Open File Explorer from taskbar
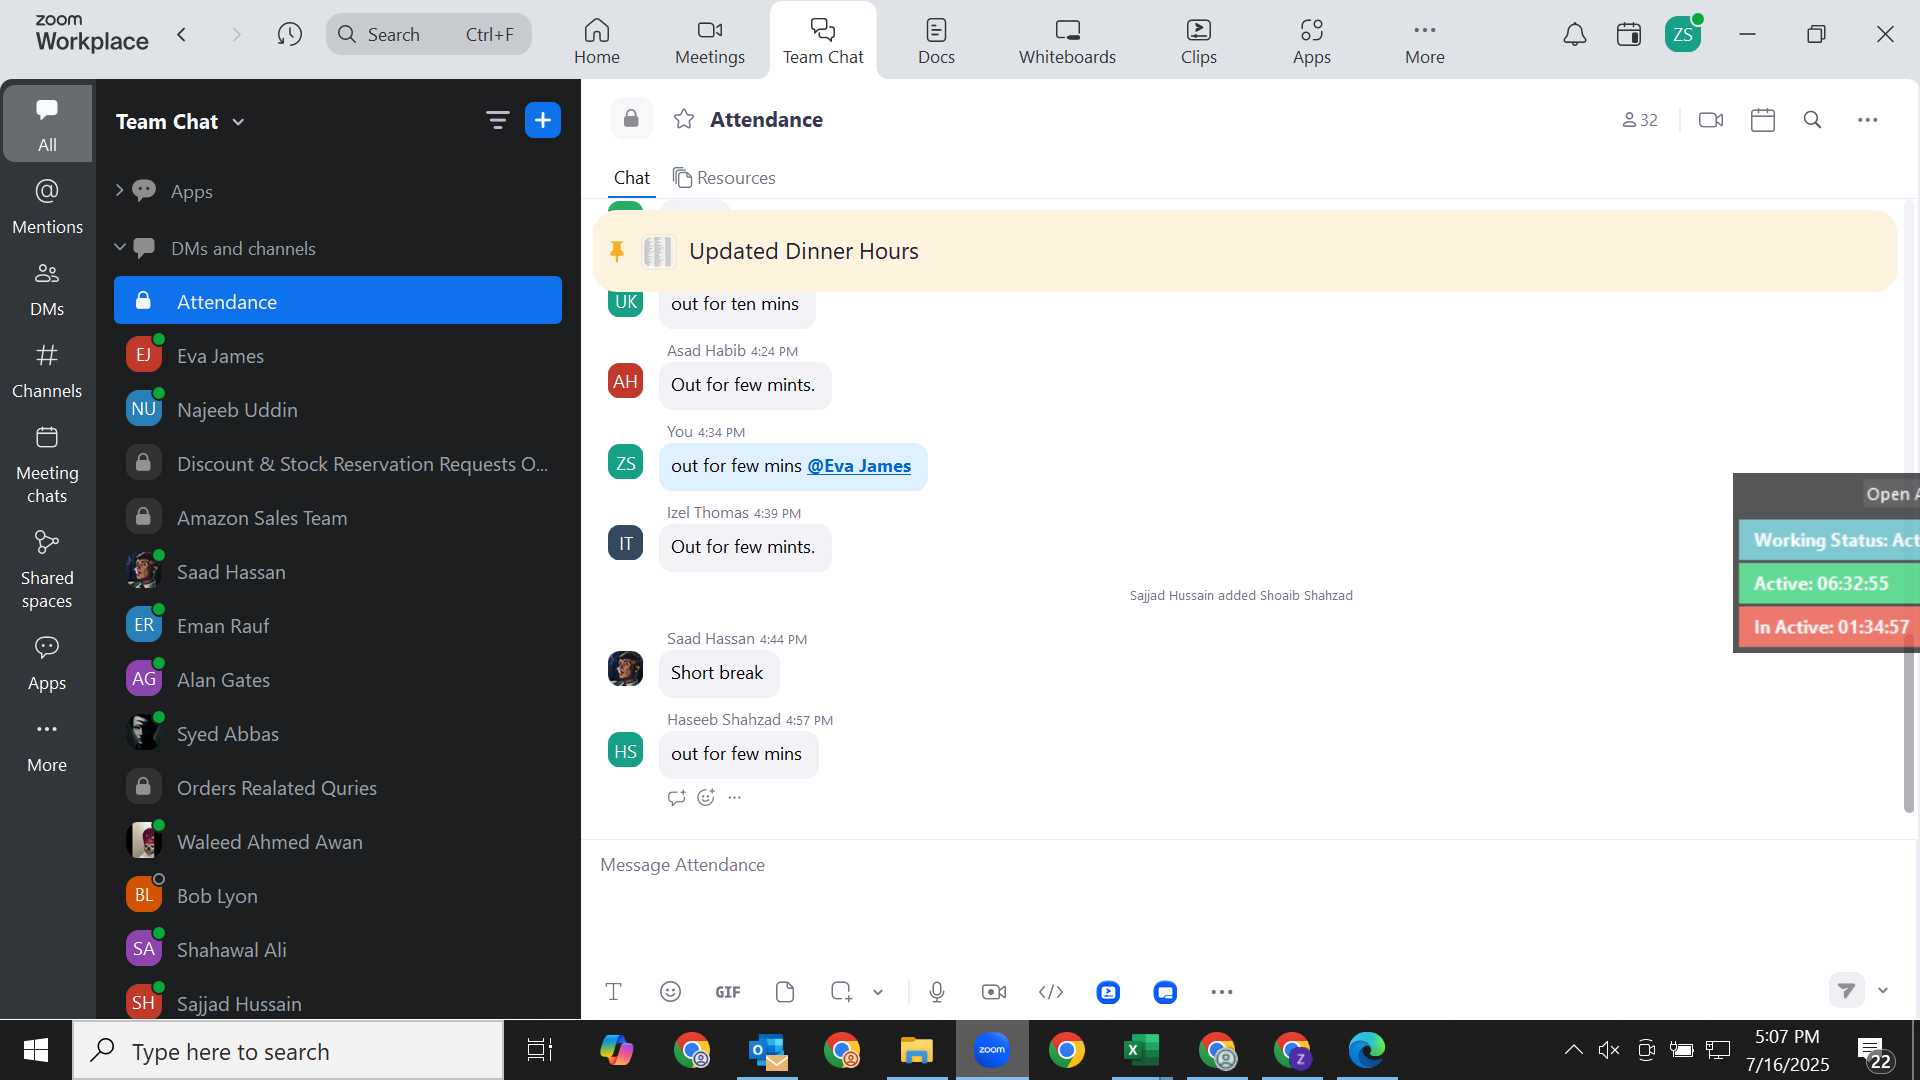This screenshot has width=1920, height=1080. tap(916, 1050)
